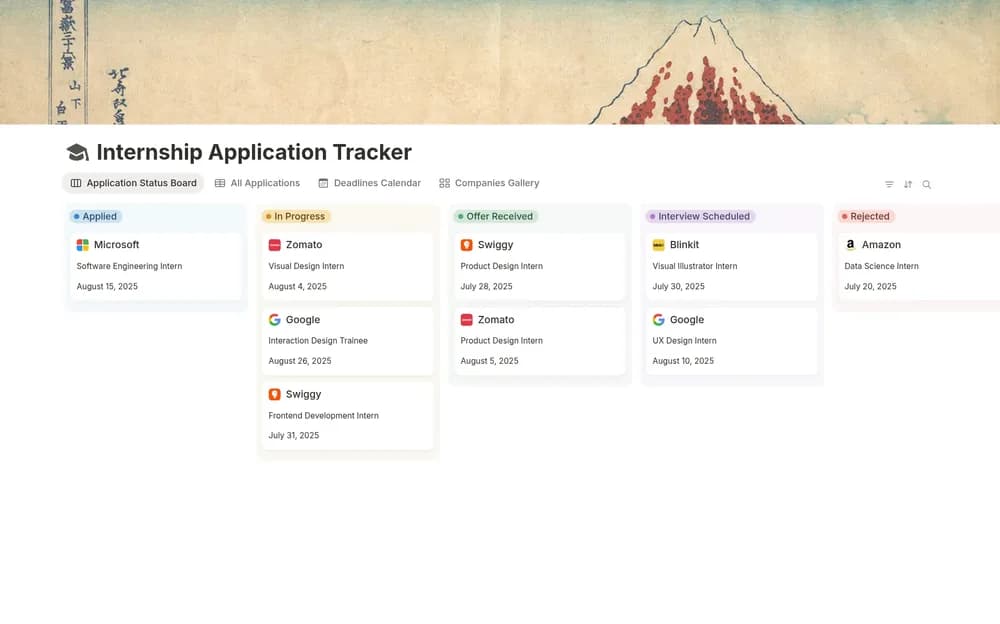
Task: Click the calendar icon beside Deadlines Calendar
Action: point(323,183)
